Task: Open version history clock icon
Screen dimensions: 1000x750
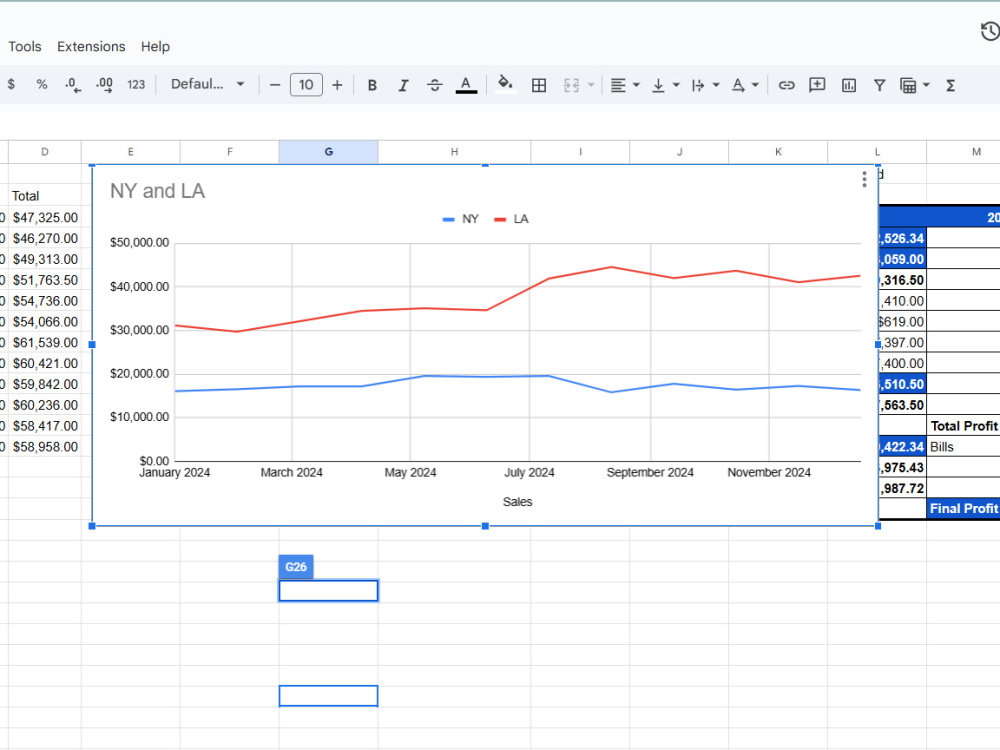Action: (x=990, y=31)
